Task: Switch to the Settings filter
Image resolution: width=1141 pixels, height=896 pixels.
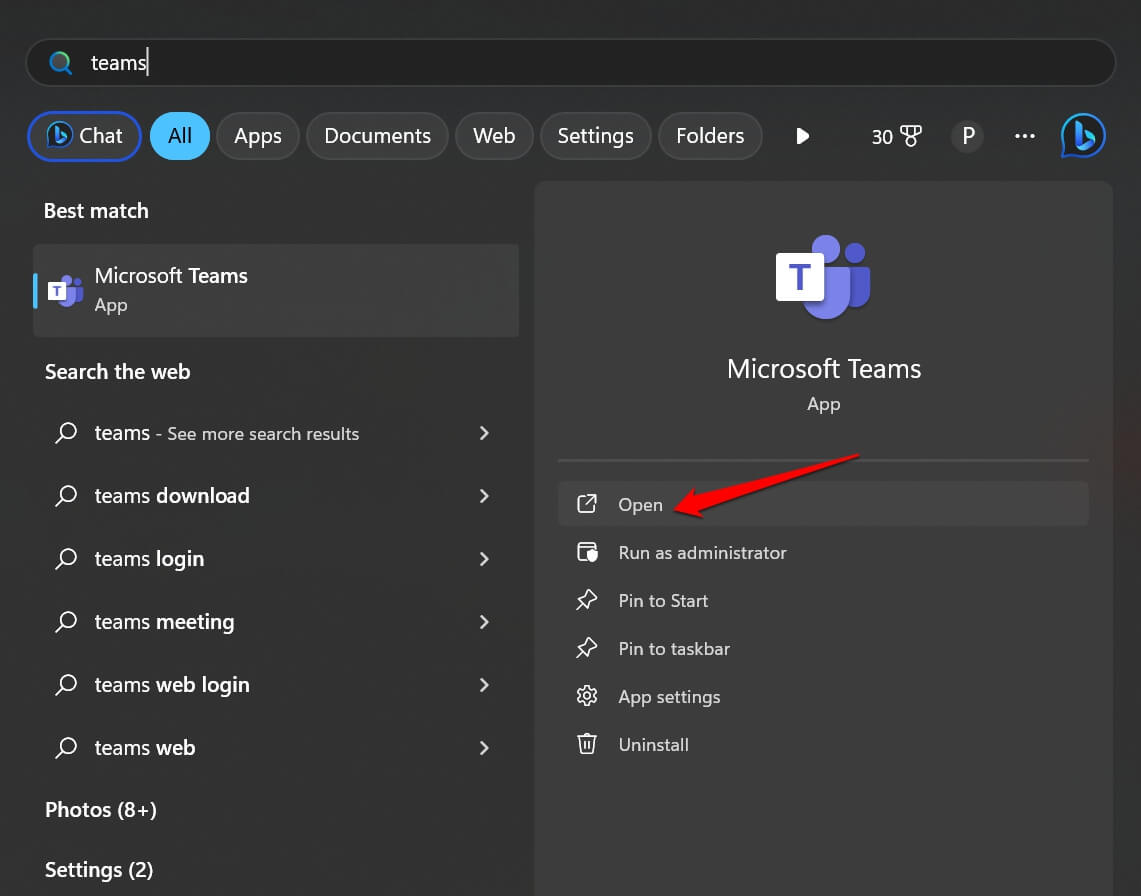Action: [595, 136]
